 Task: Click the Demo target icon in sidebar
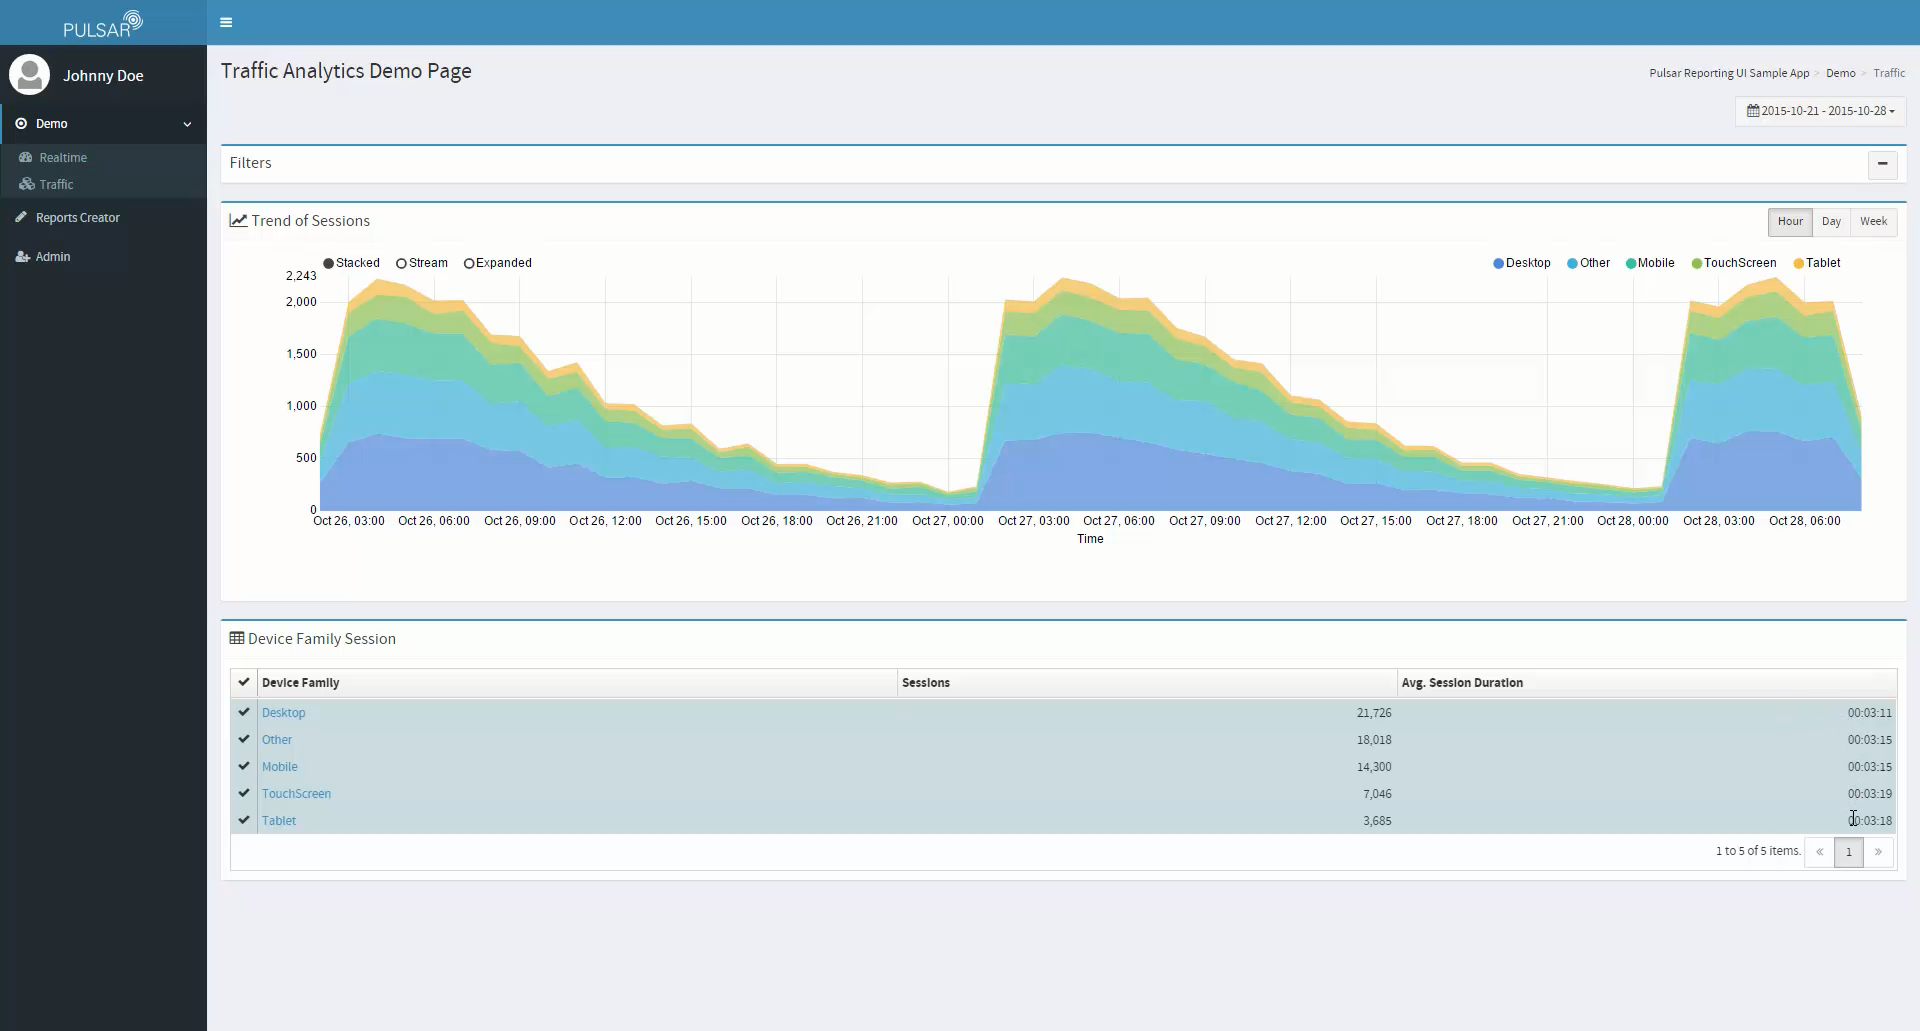point(21,124)
